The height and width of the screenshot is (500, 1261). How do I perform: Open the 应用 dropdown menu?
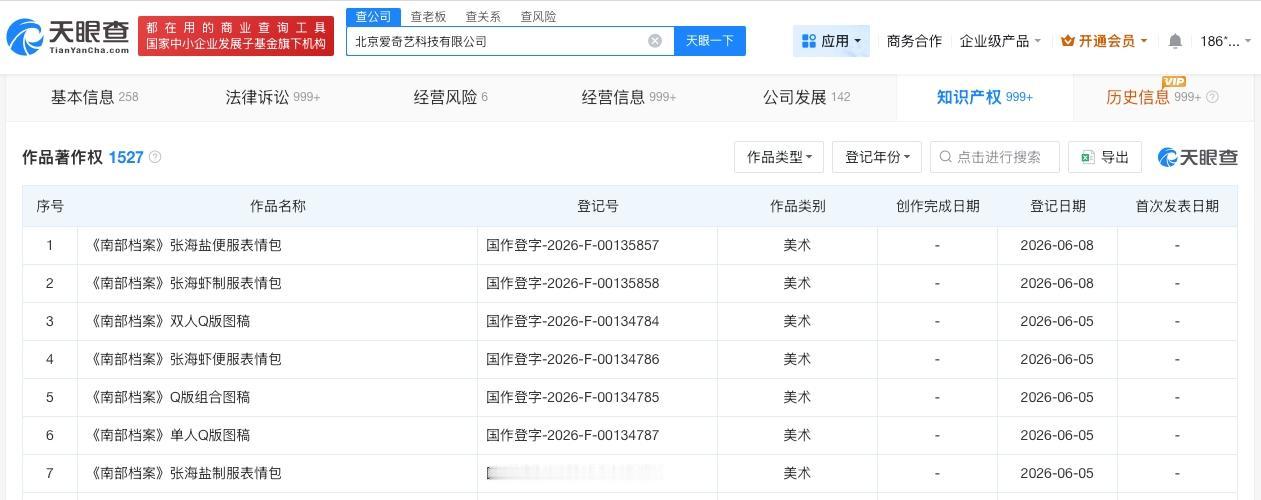pyautogui.click(x=831, y=41)
